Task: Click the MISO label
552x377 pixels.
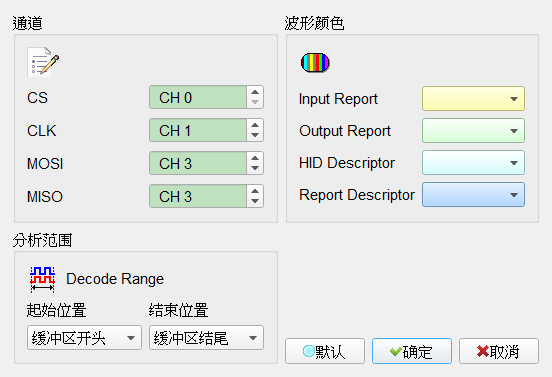Action: point(45,197)
